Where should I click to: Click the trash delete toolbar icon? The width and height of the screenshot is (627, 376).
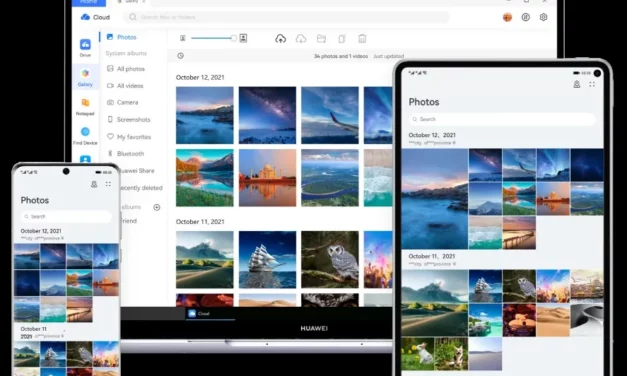(x=362, y=38)
